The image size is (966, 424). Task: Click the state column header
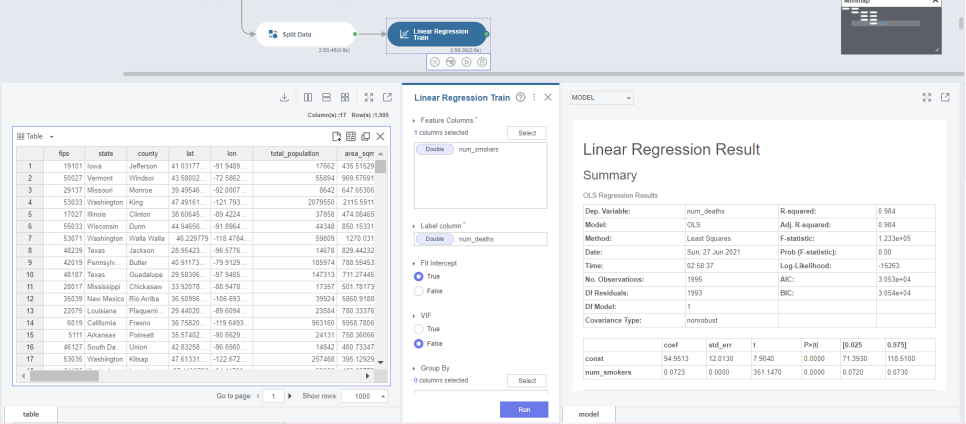pos(106,153)
